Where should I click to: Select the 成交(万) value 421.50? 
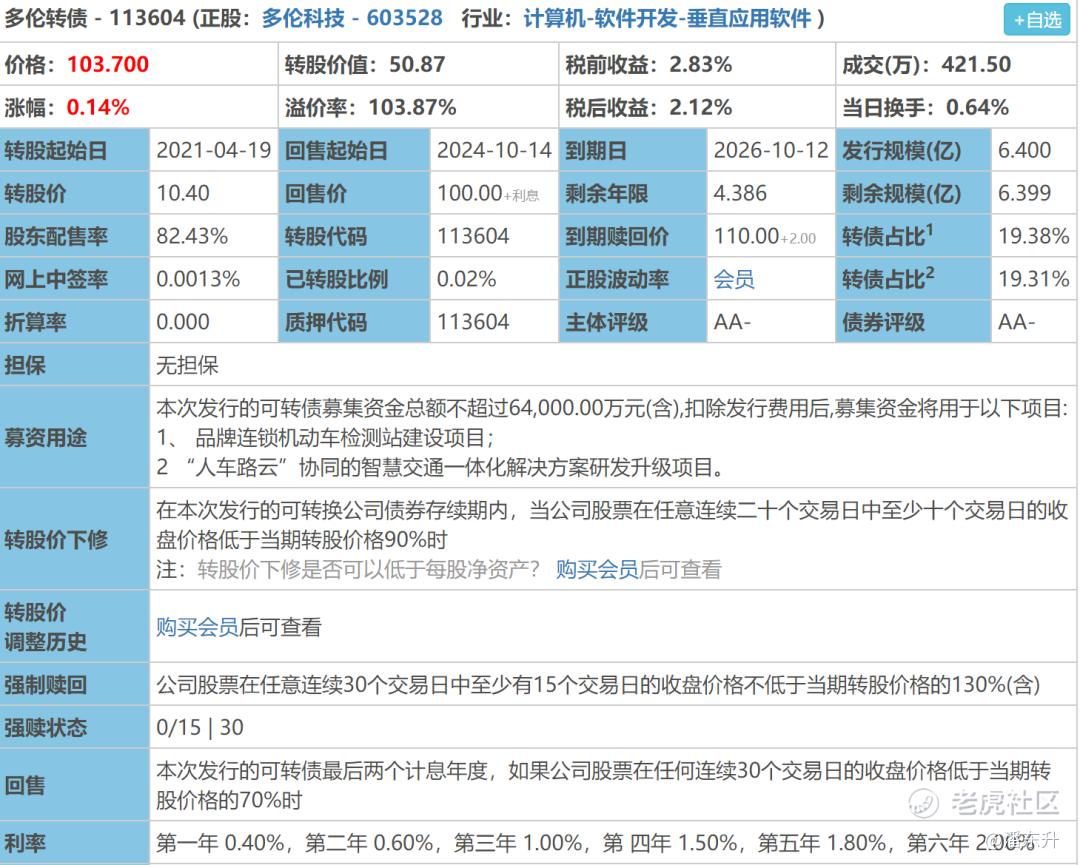(976, 64)
